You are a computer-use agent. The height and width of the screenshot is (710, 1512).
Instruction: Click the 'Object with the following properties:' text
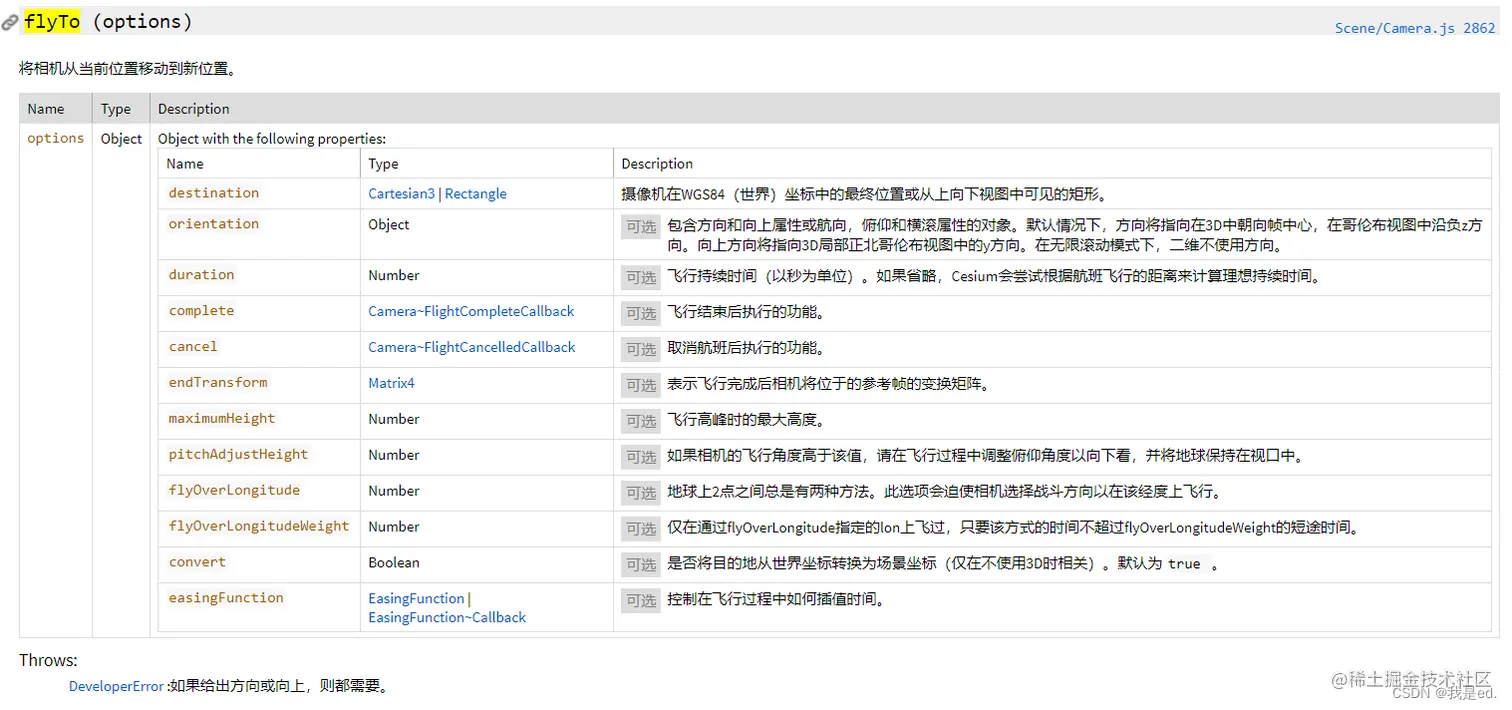pyautogui.click(x=272, y=139)
